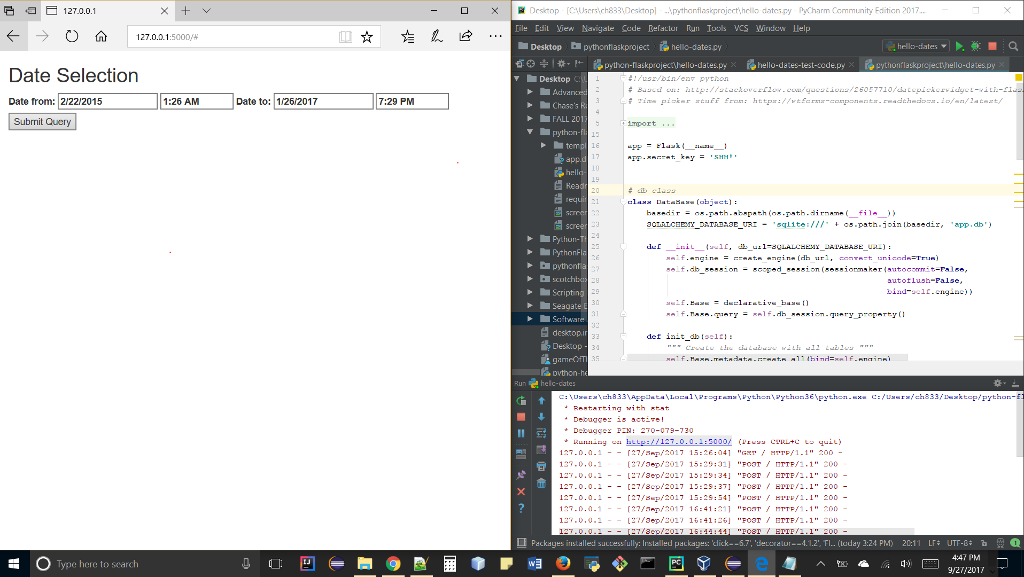Open Search Everywhere magnifier icon
1024x577 pixels.
(x=1014, y=46)
